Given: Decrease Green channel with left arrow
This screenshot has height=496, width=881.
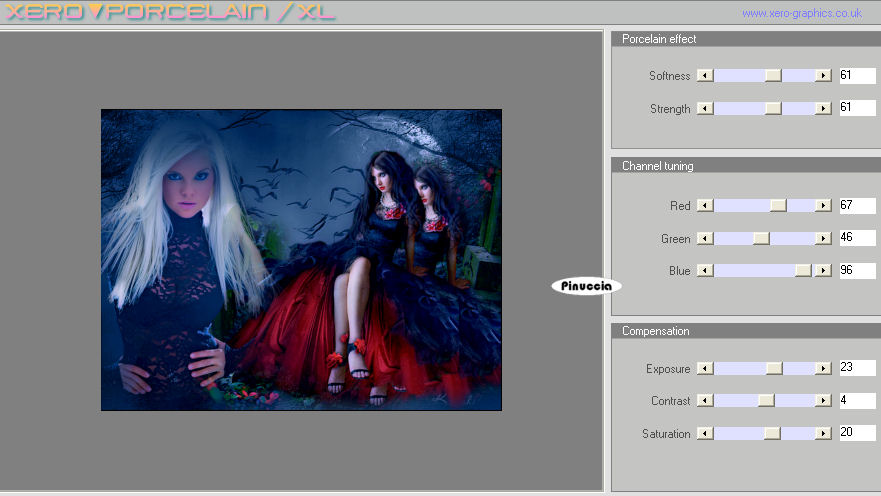Looking at the screenshot, I should click(705, 238).
